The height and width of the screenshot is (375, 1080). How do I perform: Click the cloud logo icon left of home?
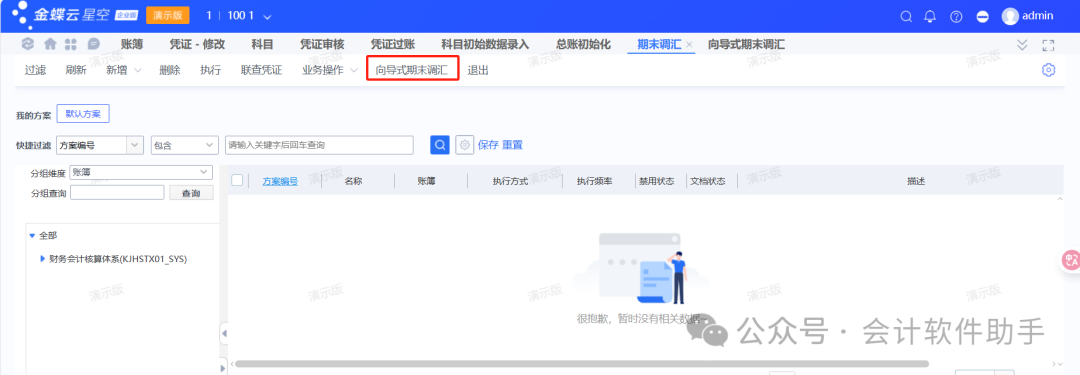(x=28, y=44)
